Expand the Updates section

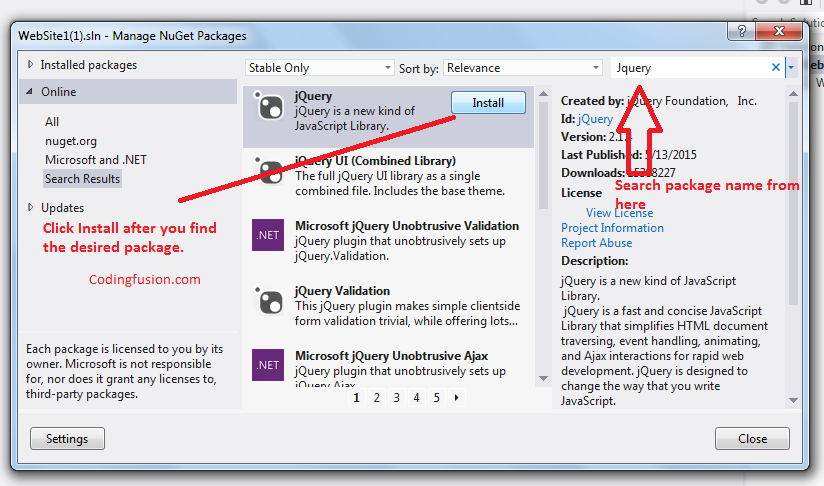click(29, 208)
